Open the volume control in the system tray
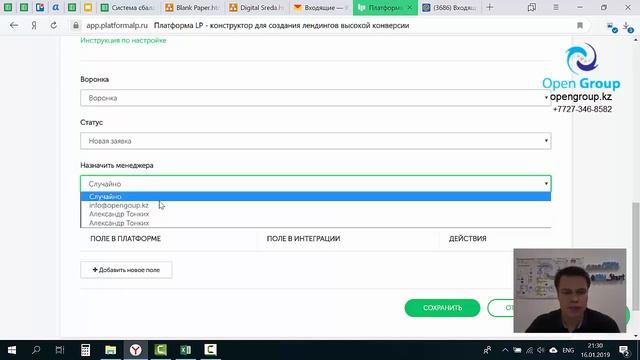 coord(541,350)
